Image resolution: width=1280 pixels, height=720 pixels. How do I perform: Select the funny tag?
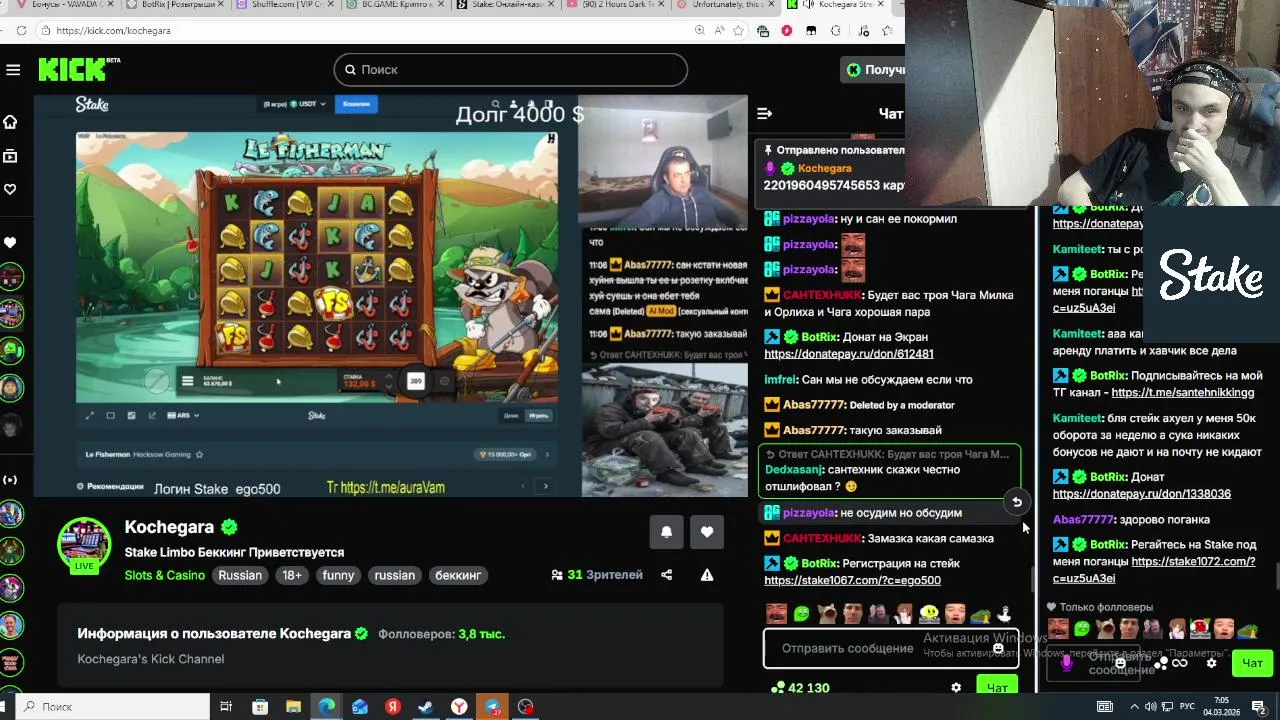pos(338,575)
